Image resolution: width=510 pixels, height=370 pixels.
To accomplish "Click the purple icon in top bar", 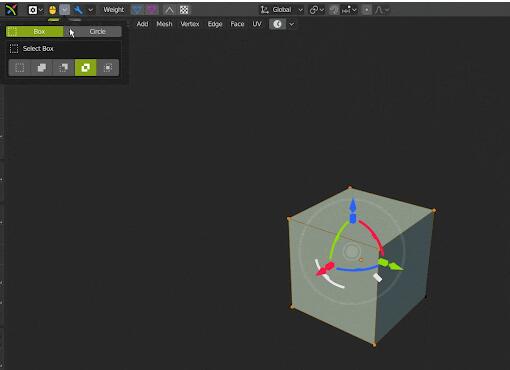I will [x=152, y=10].
